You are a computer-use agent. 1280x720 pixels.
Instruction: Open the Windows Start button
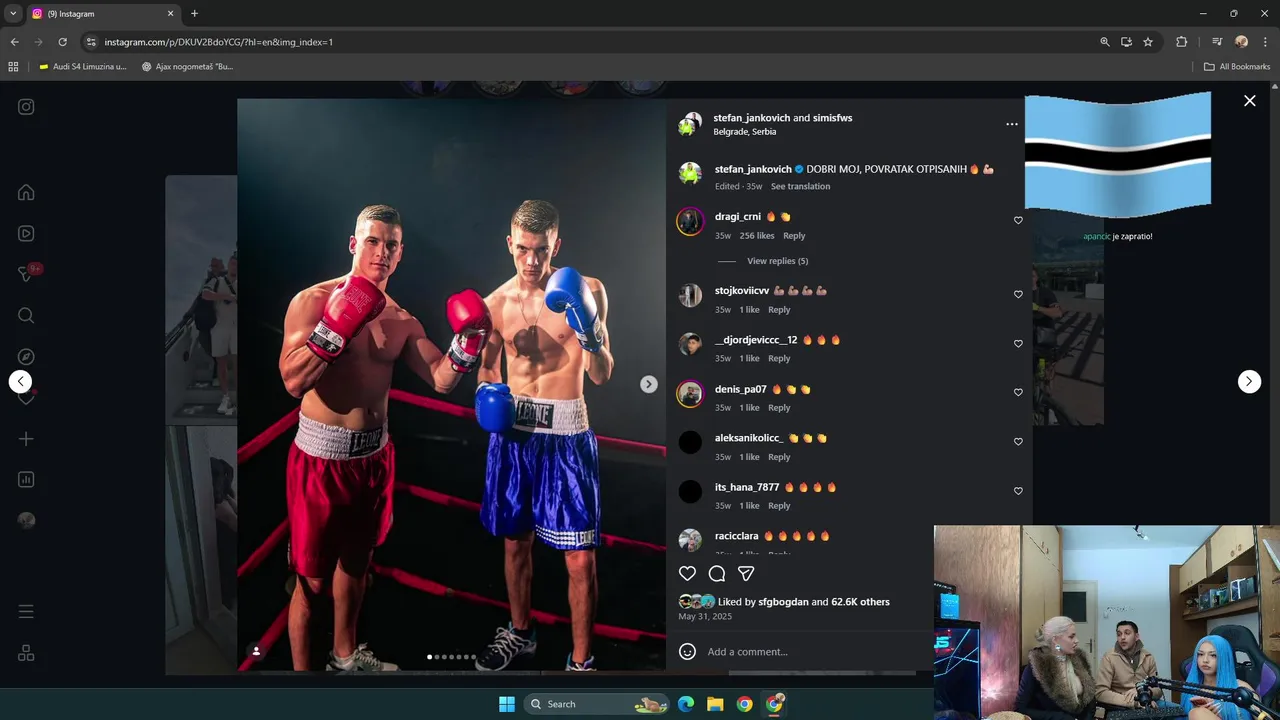tap(507, 704)
